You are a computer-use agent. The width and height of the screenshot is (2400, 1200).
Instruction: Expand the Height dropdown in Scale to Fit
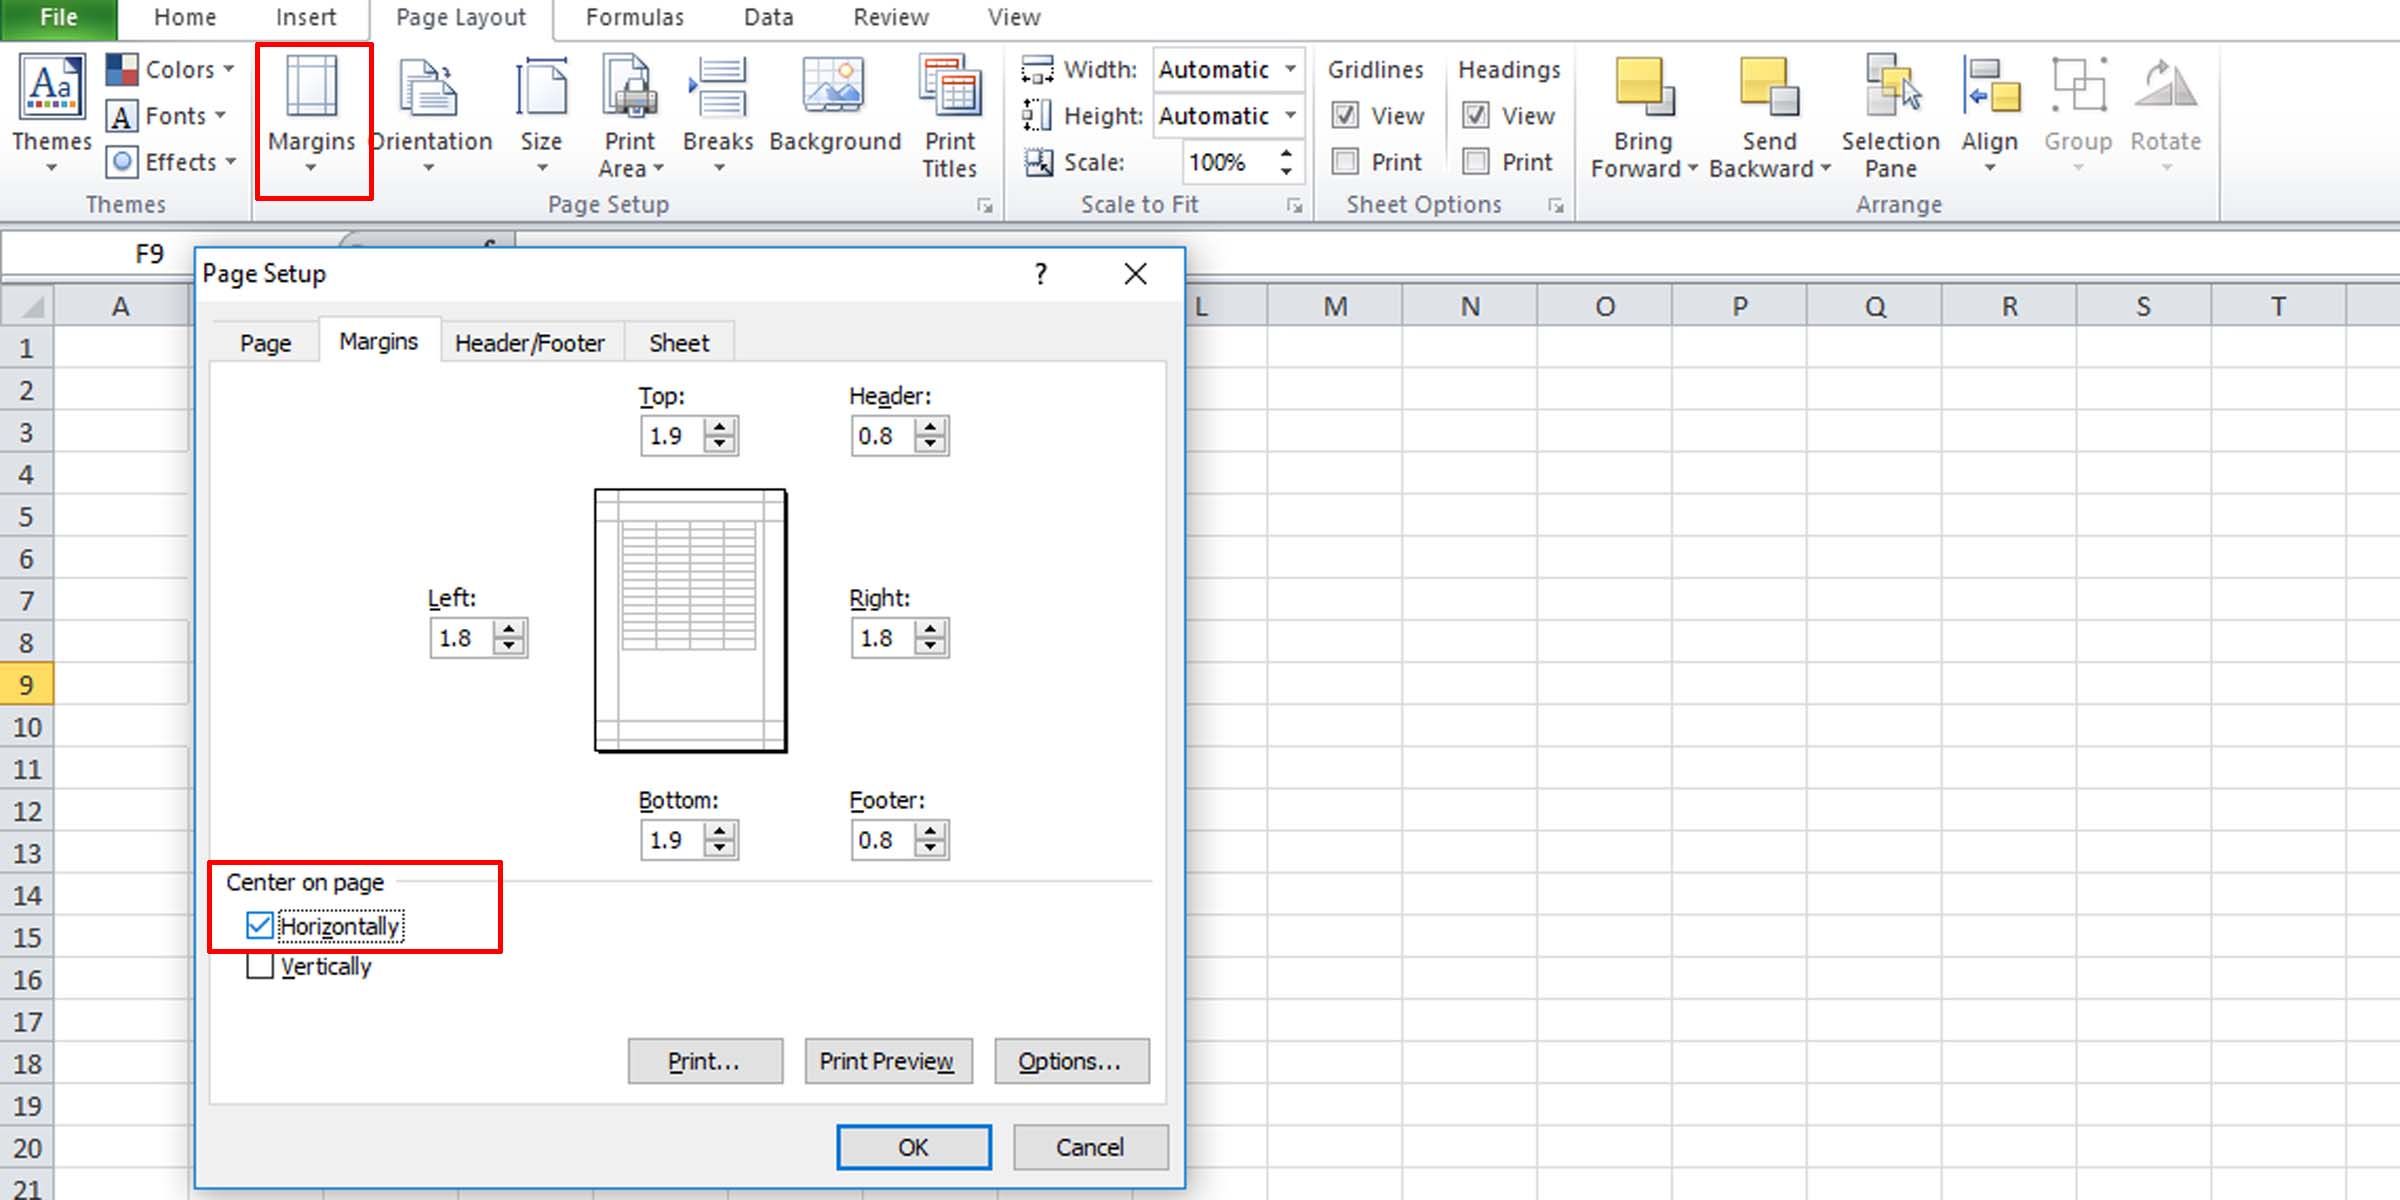pos(1287,115)
